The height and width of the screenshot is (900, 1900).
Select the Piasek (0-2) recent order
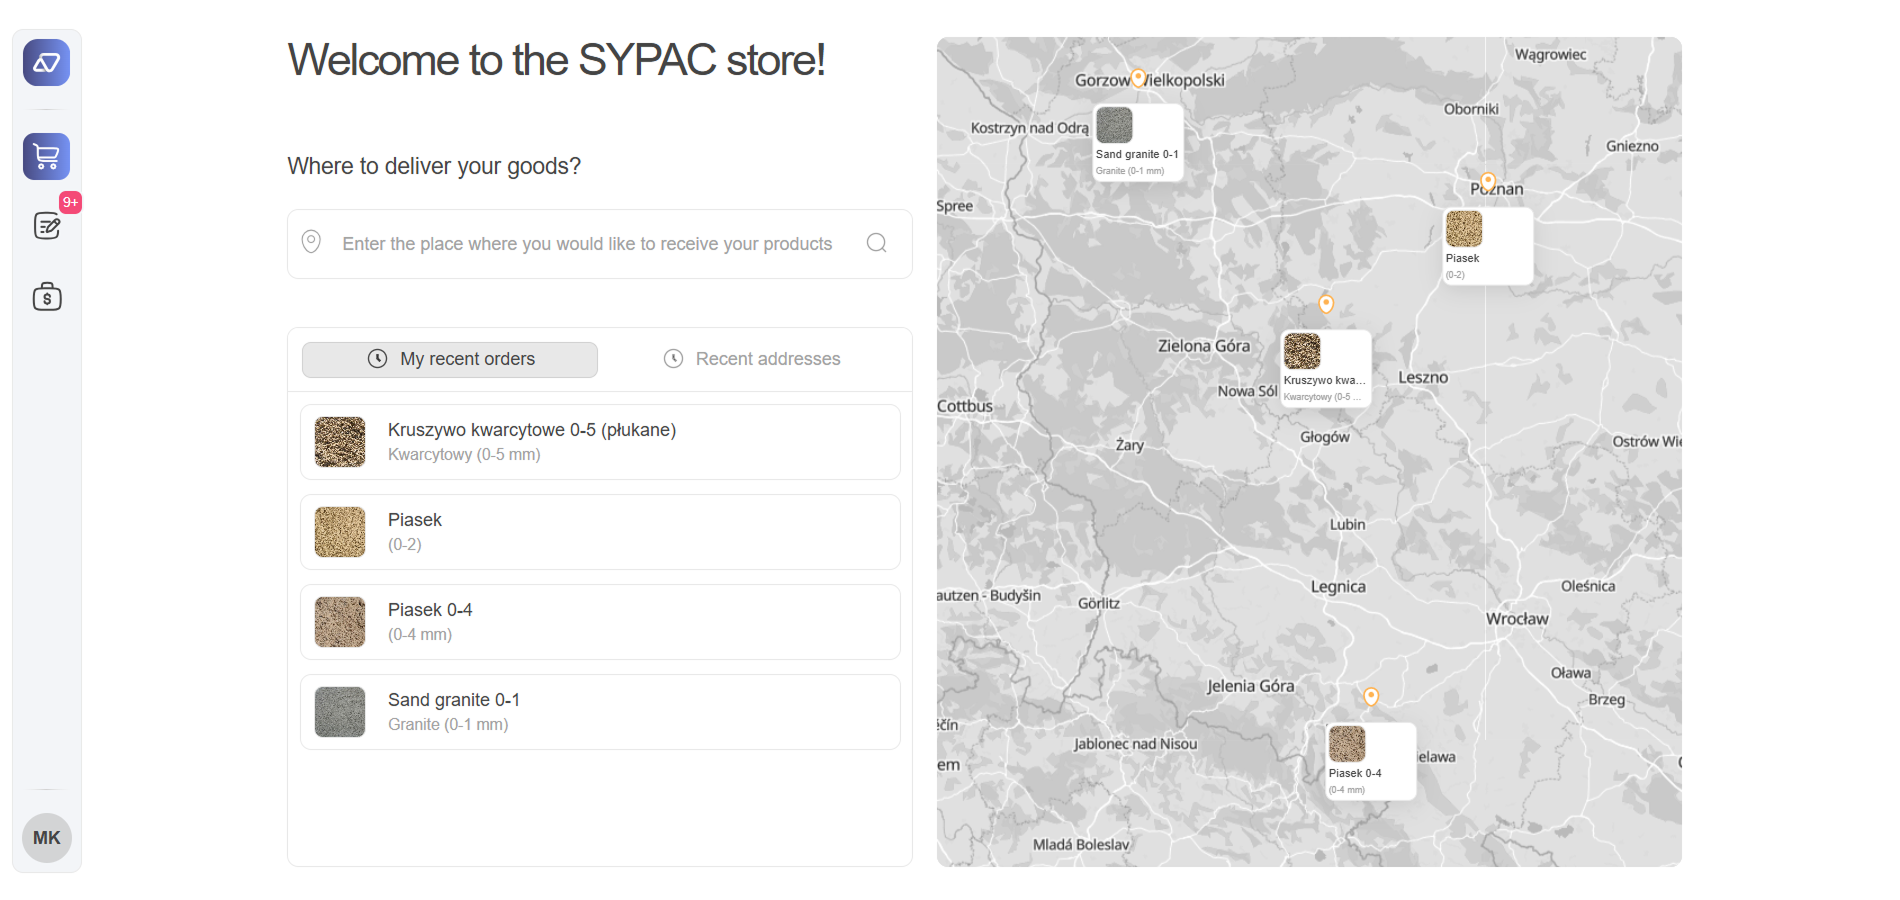[600, 532]
